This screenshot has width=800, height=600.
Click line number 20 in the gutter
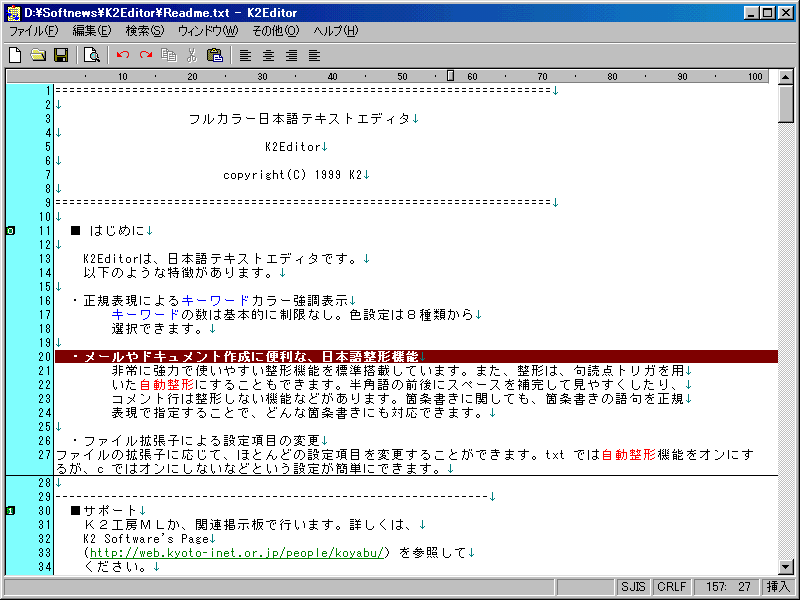tap(45, 357)
